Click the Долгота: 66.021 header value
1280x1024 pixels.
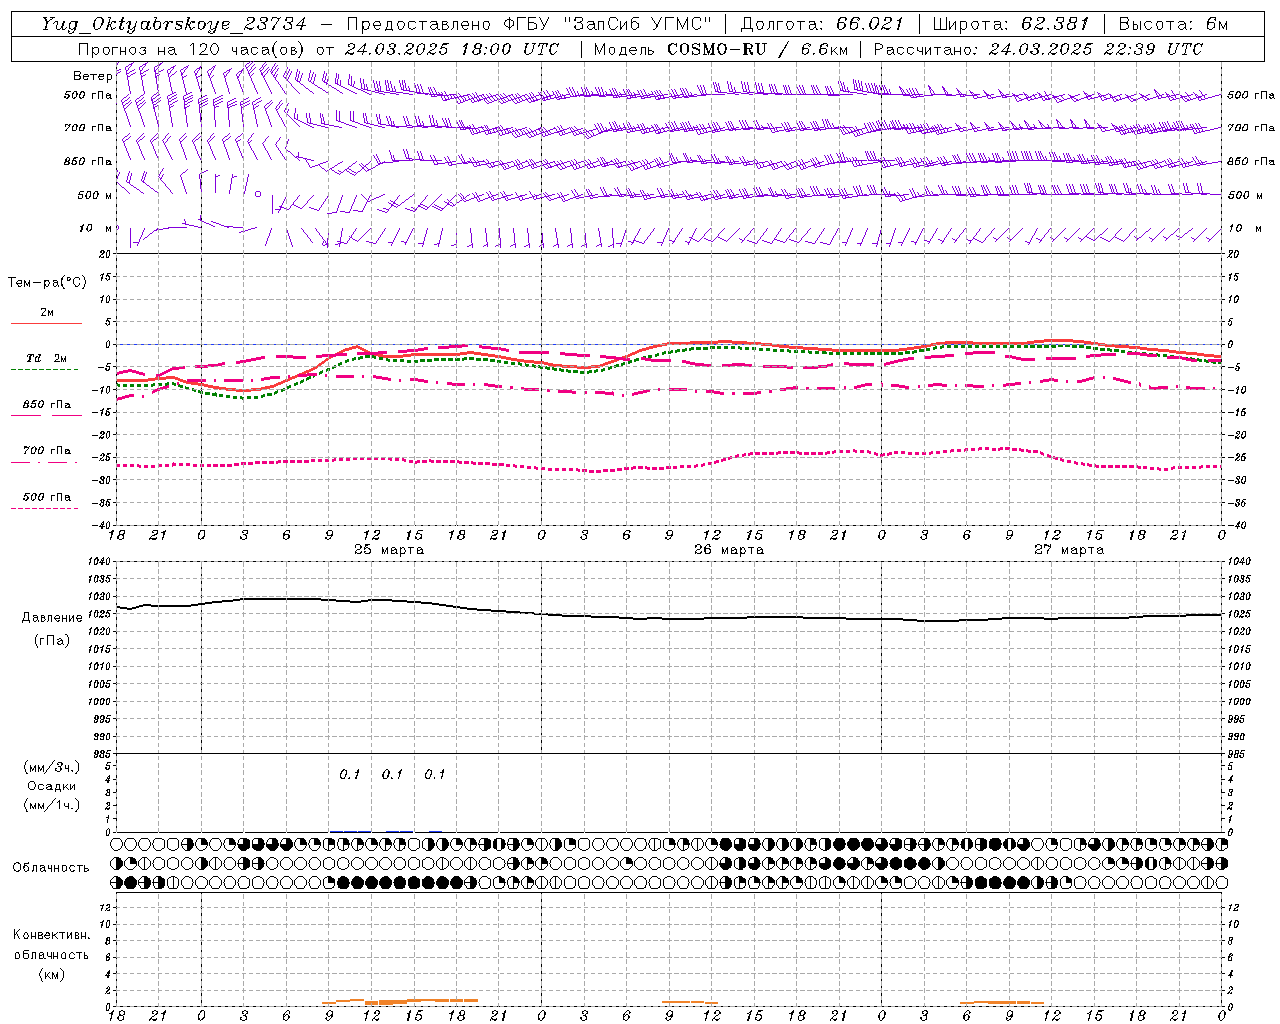point(822,24)
